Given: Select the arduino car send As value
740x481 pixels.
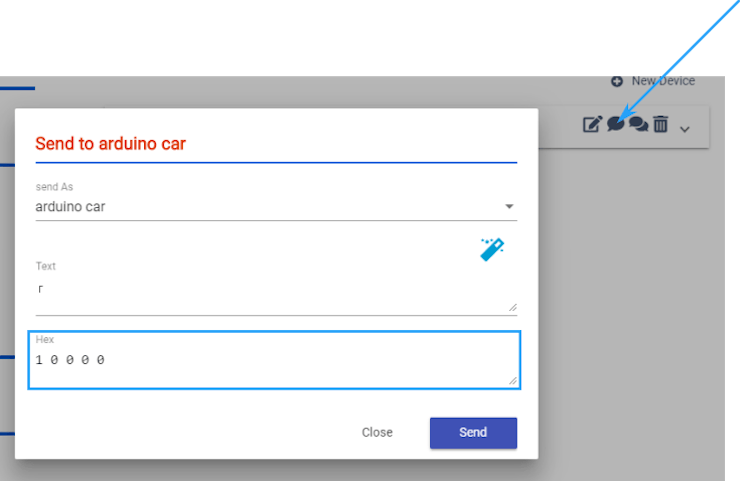Looking at the screenshot, I should (x=70, y=207).
